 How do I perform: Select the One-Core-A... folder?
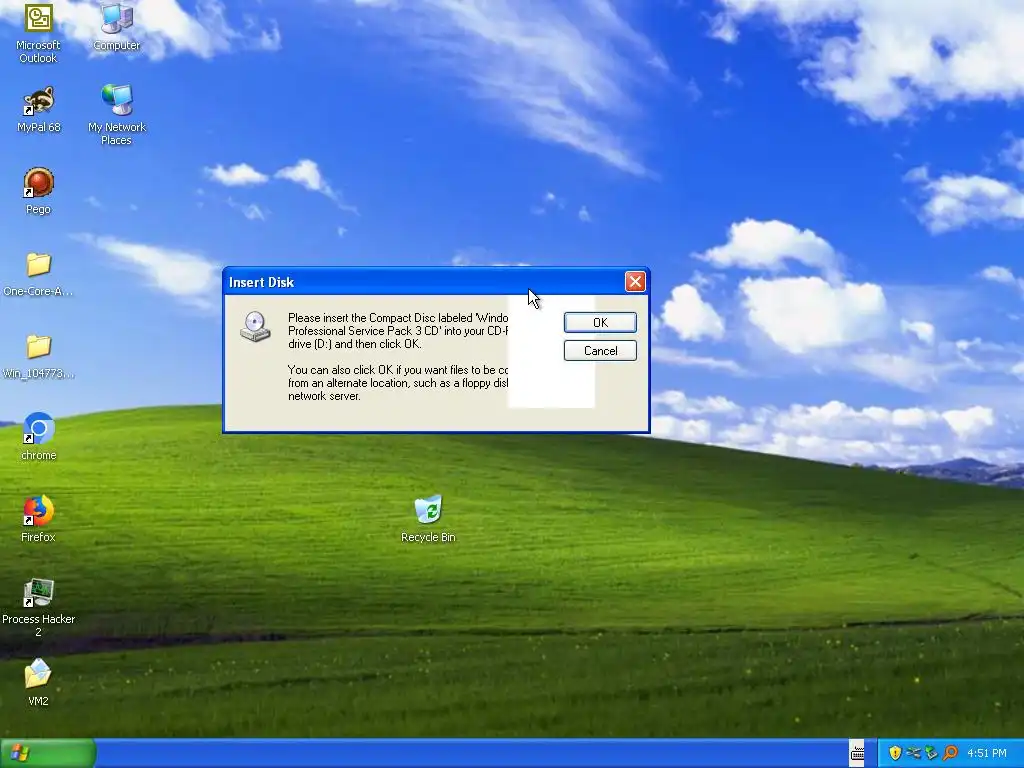(38, 274)
